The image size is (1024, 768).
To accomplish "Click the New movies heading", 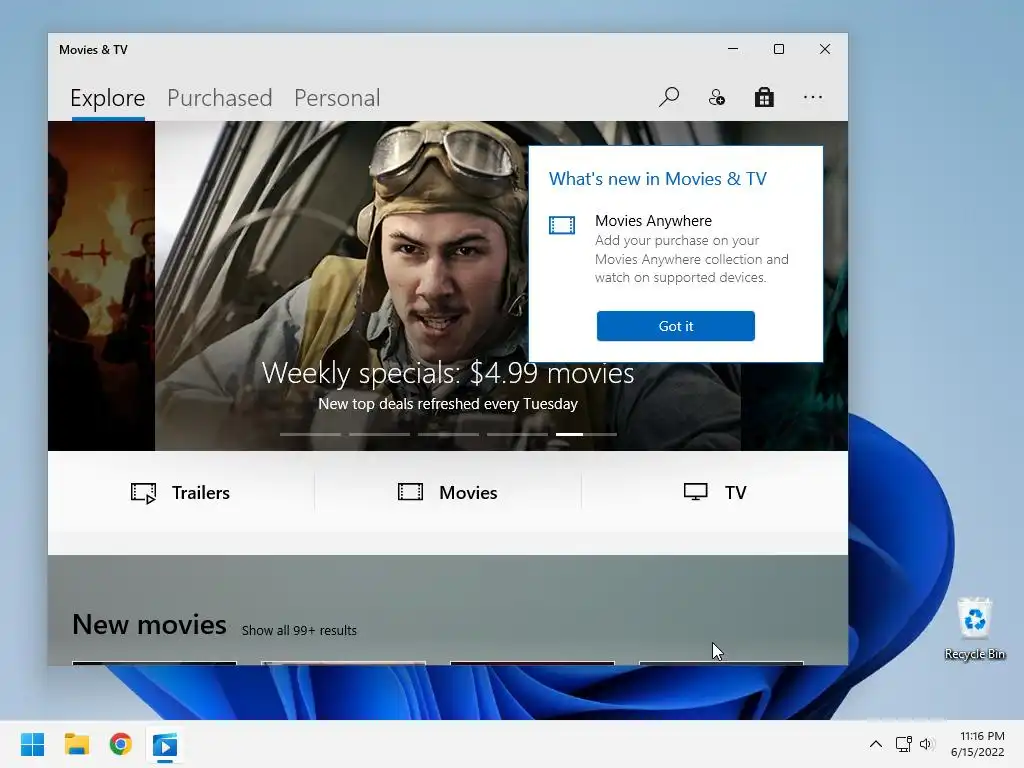I will (x=150, y=624).
